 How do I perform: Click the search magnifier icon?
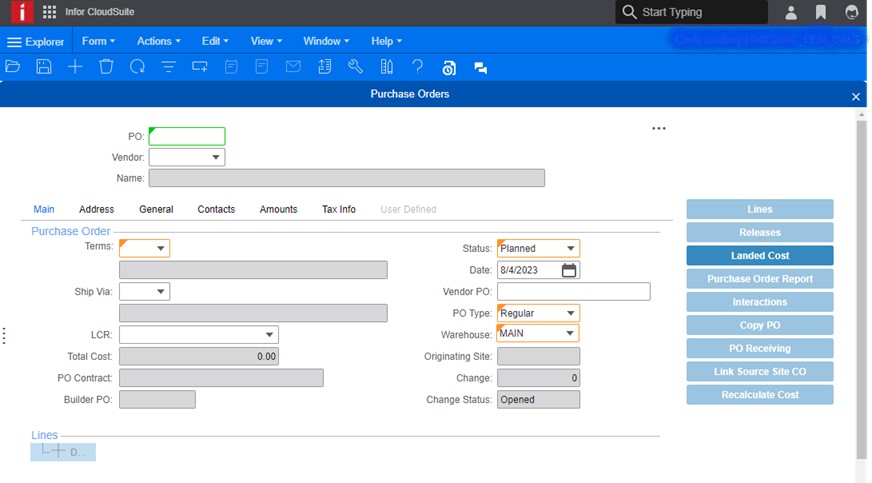pyautogui.click(x=629, y=12)
